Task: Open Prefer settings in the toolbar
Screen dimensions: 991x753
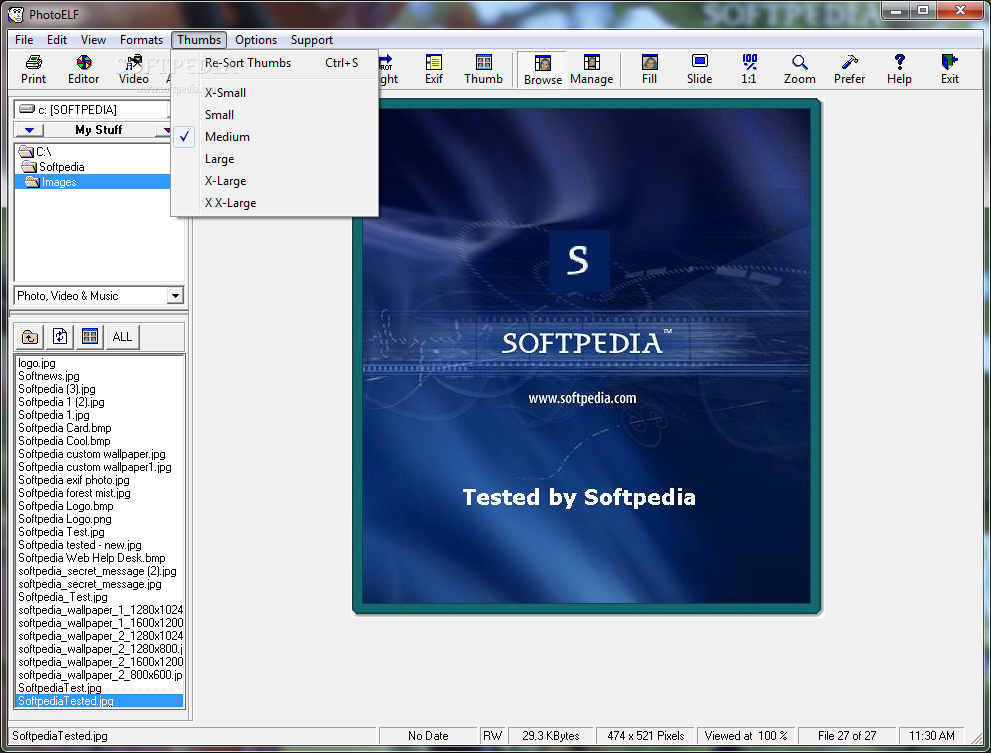Action: coord(849,69)
